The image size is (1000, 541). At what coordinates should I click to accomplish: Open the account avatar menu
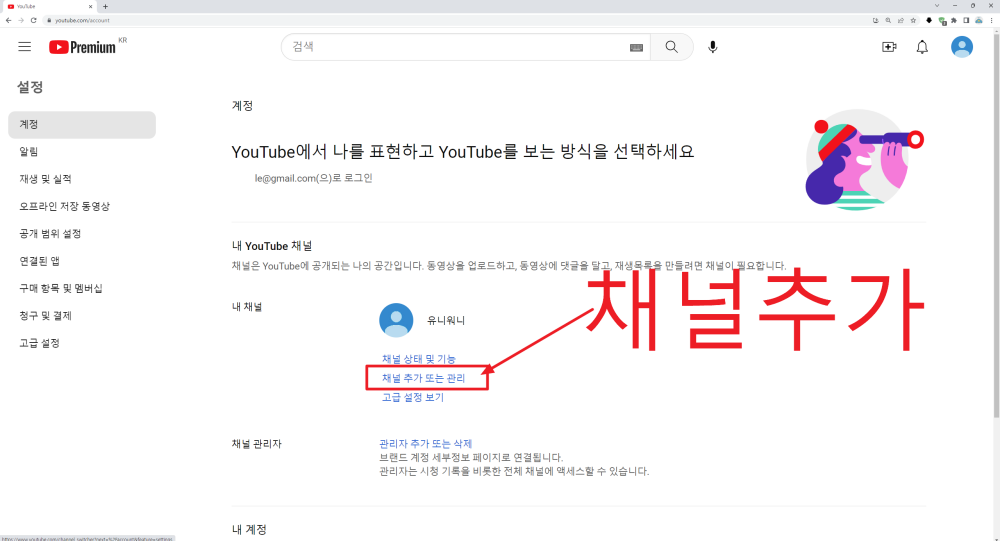[962, 47]
